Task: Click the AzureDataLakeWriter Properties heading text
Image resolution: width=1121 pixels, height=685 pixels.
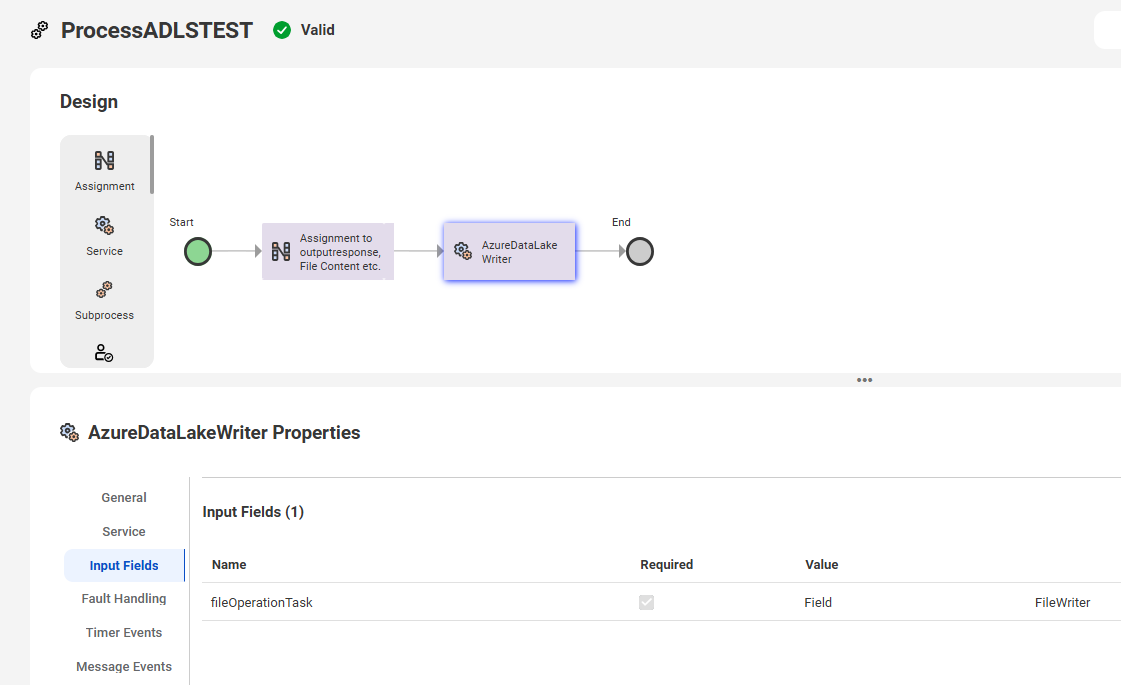Action: pos(224,433)
